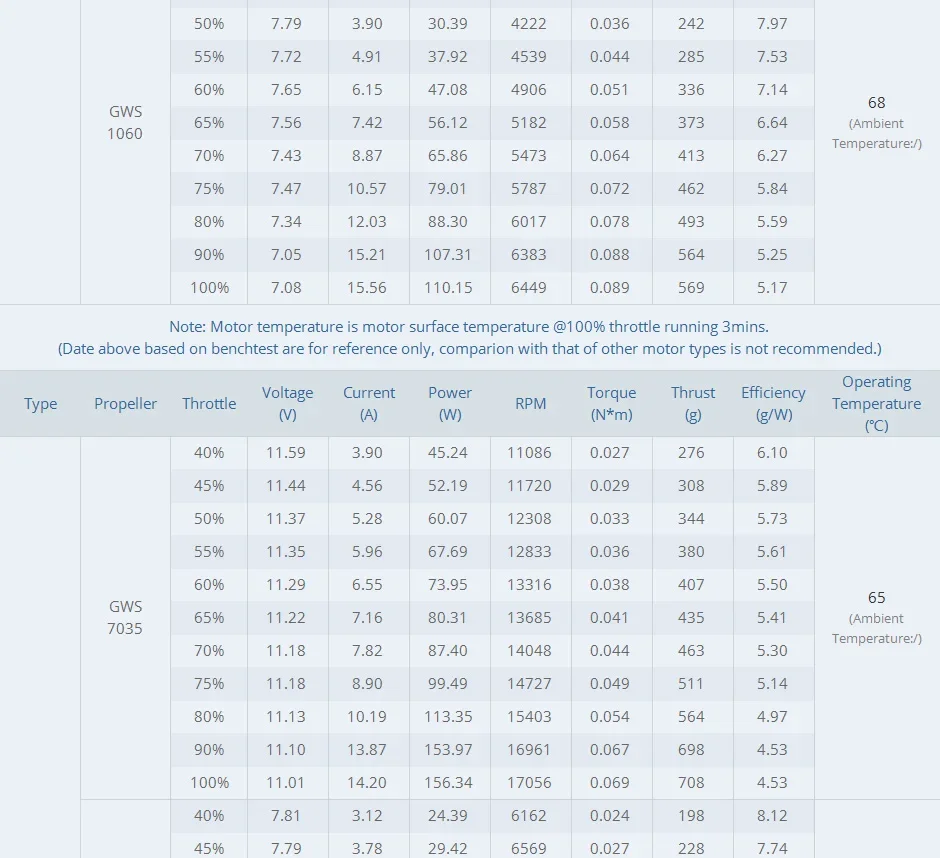The height and width of the screenshot is (858, 940).
Task: Click the GWS 7035 propeller cell
Action: 125,618
